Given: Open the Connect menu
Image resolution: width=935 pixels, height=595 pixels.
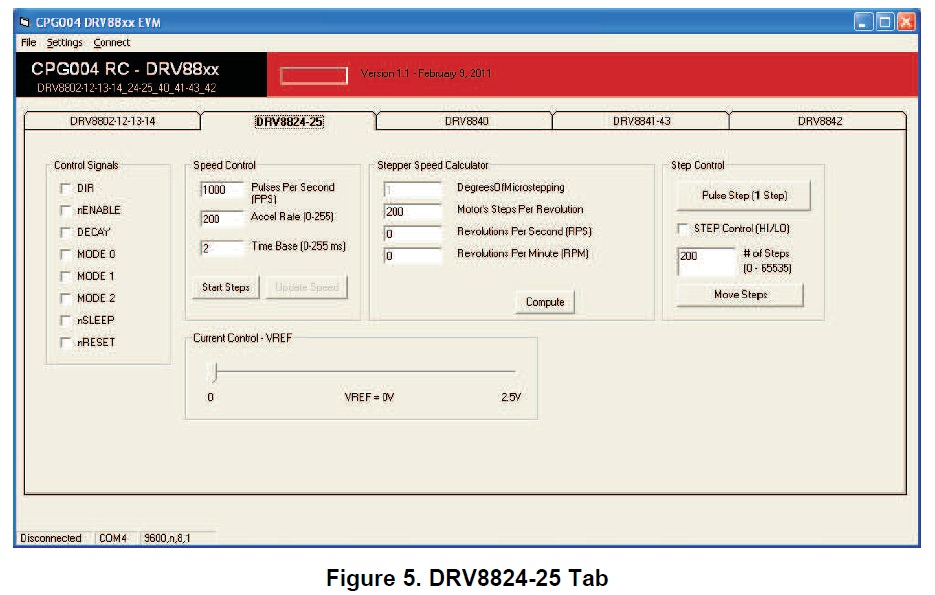Looking at the screenshot, I should click(112, 43).
